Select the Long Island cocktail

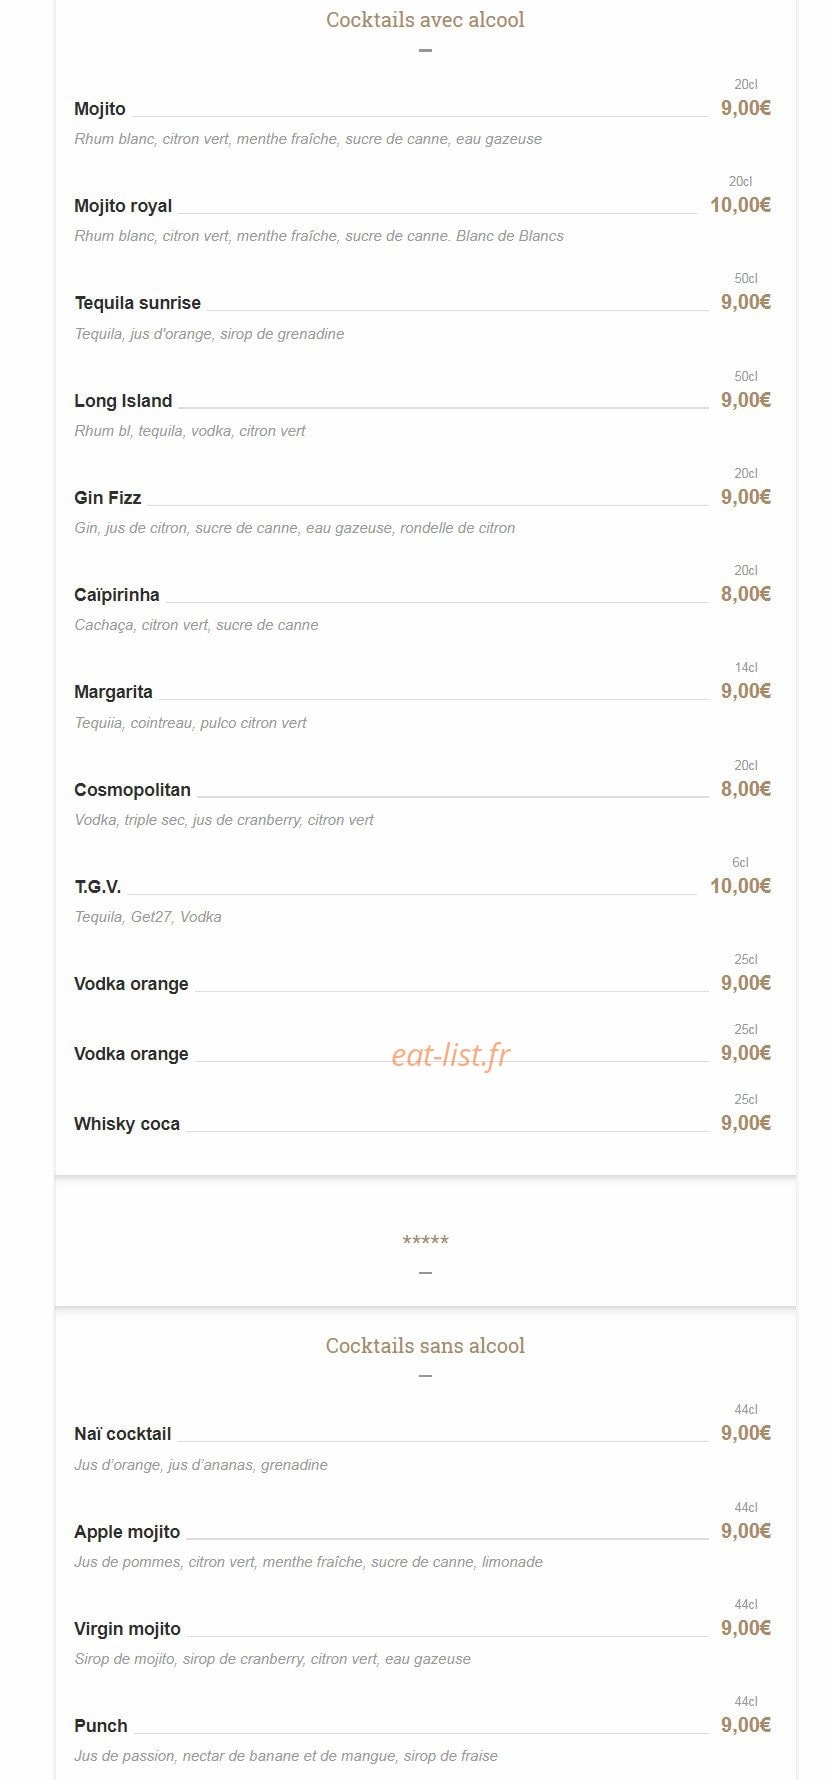(123, 401)
